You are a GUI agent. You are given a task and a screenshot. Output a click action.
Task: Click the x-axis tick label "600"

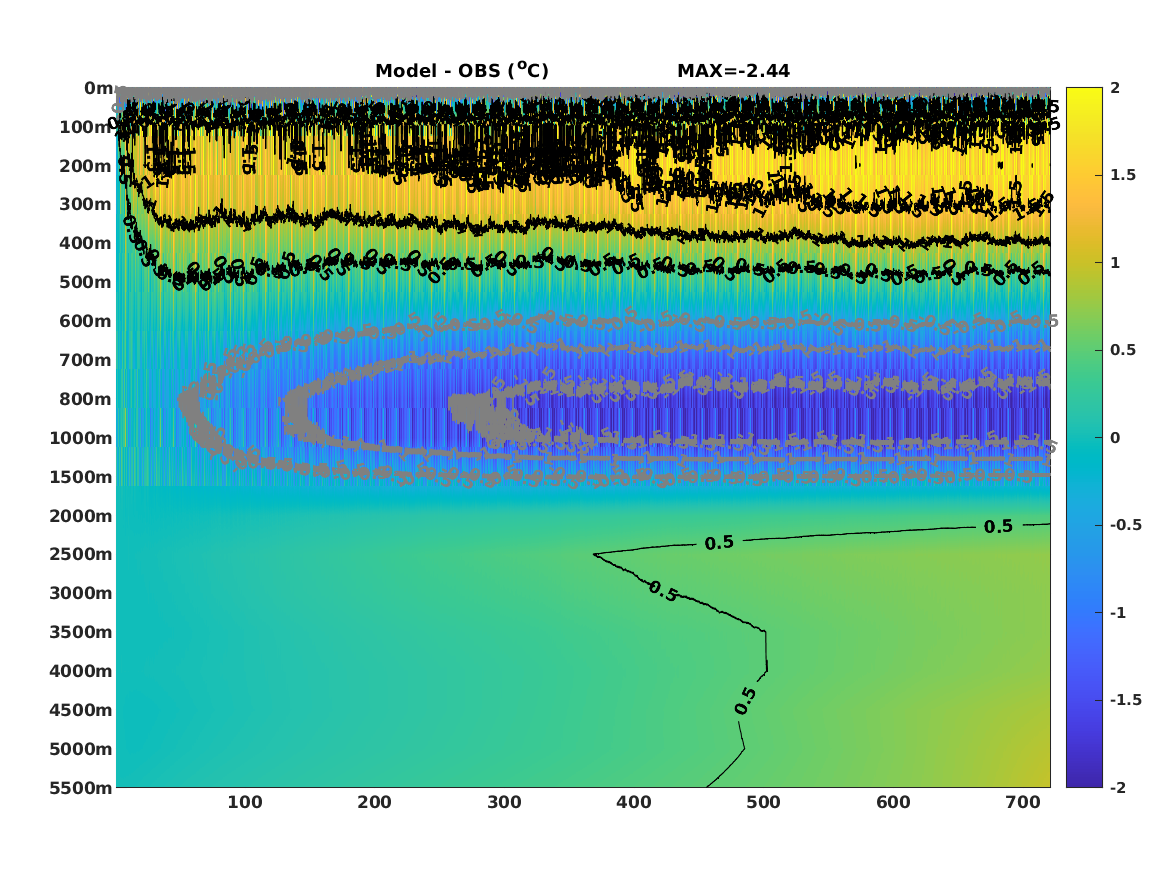(x=893, y=802)
